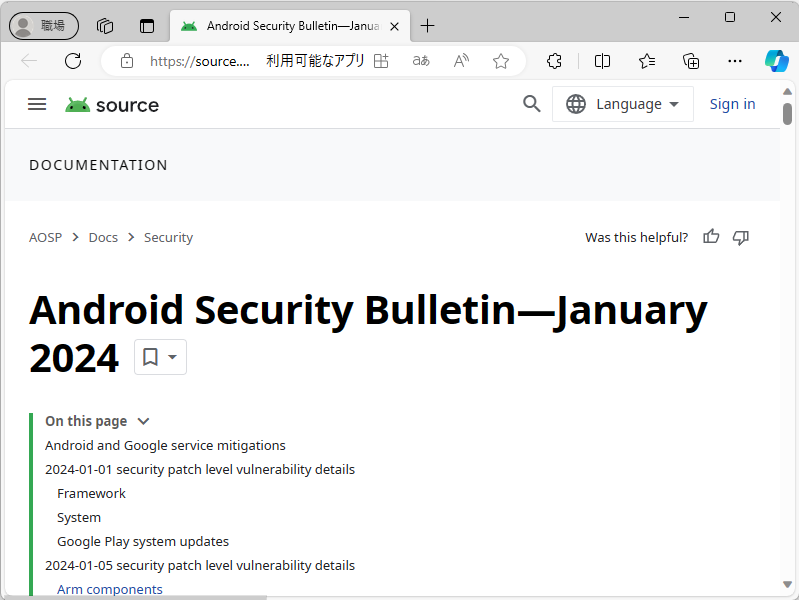799x600 pixels.
Task: Jump to Framework section
Action: [x=91, y=493]
